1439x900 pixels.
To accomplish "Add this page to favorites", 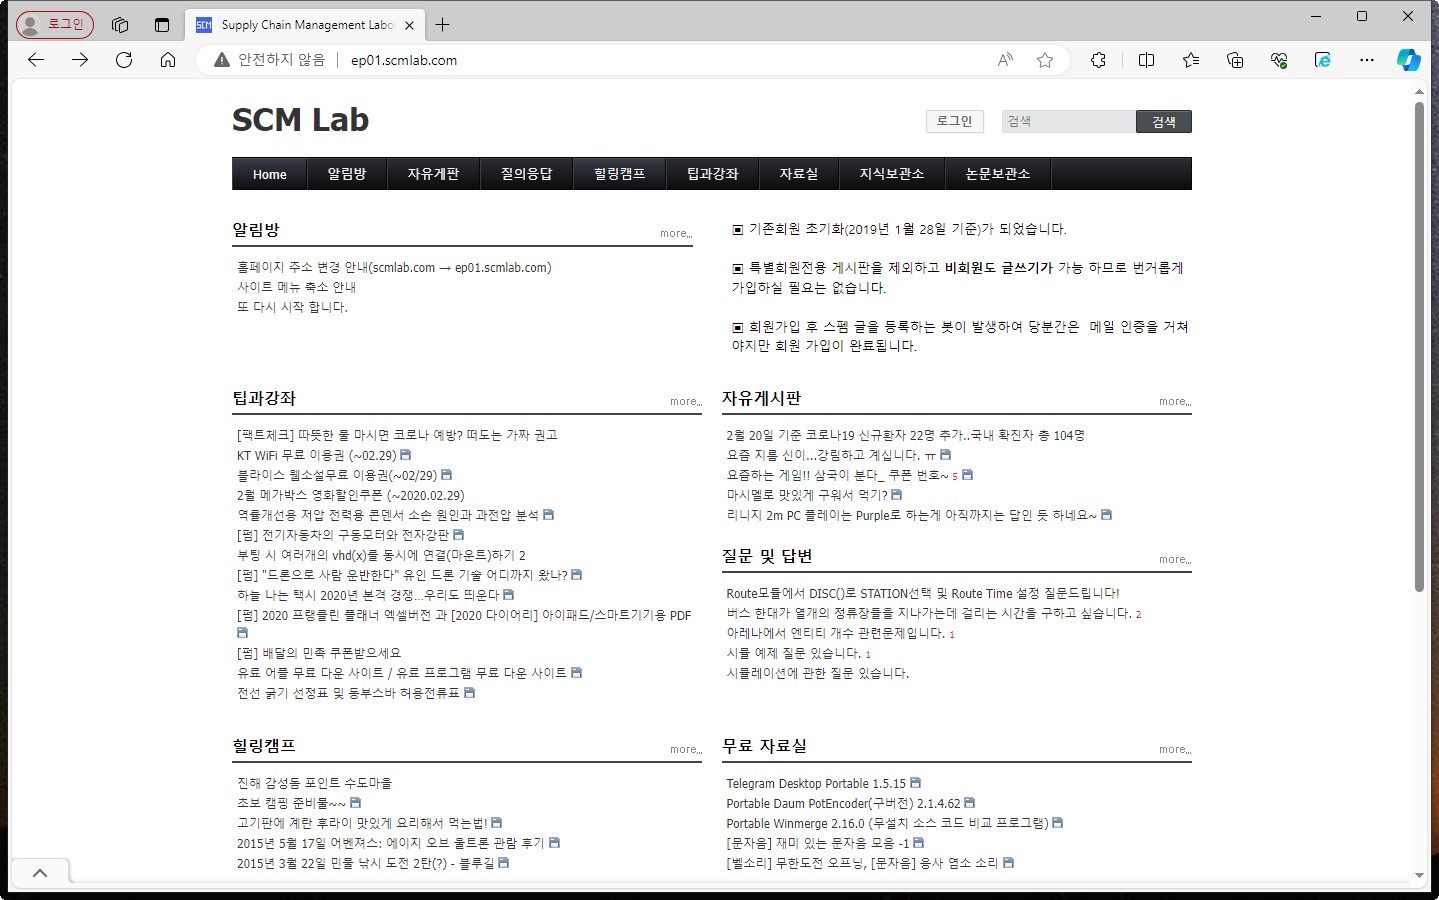I will 1045,60.
